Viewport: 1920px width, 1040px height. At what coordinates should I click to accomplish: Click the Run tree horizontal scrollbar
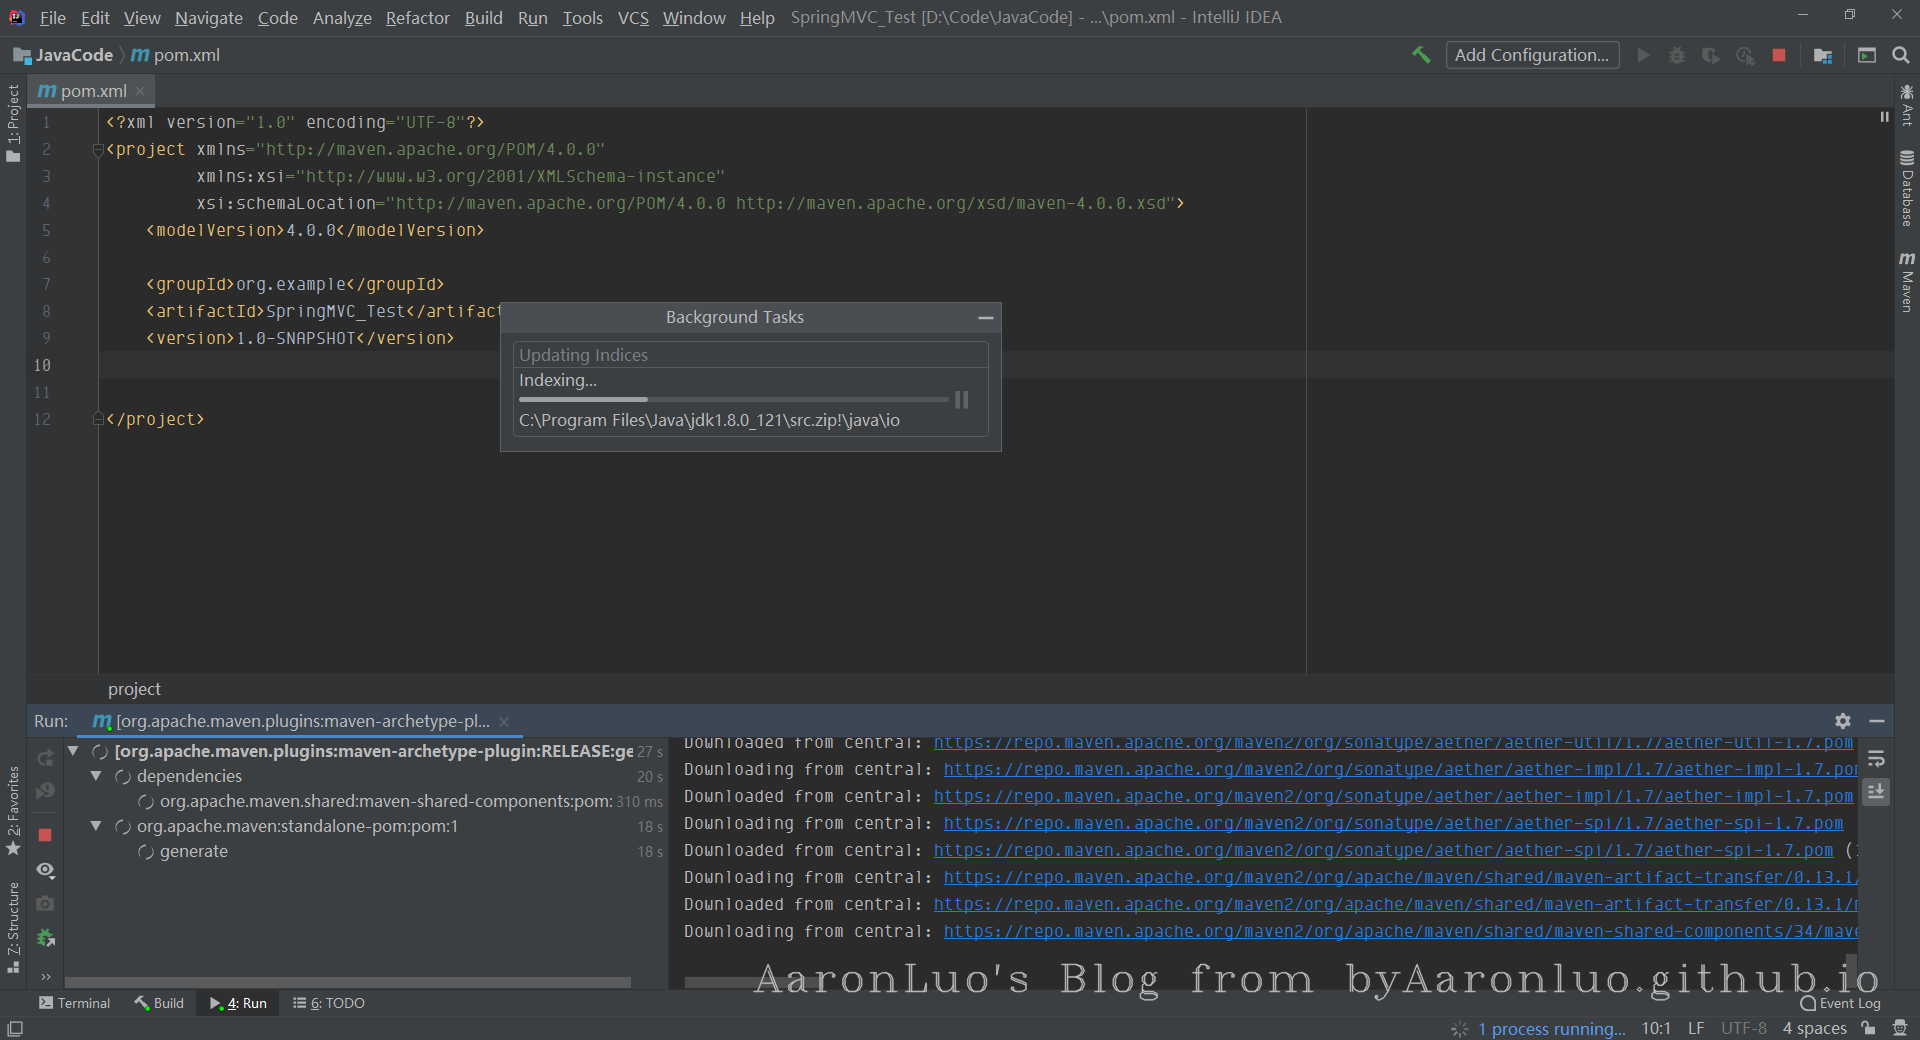coord(347,982)
